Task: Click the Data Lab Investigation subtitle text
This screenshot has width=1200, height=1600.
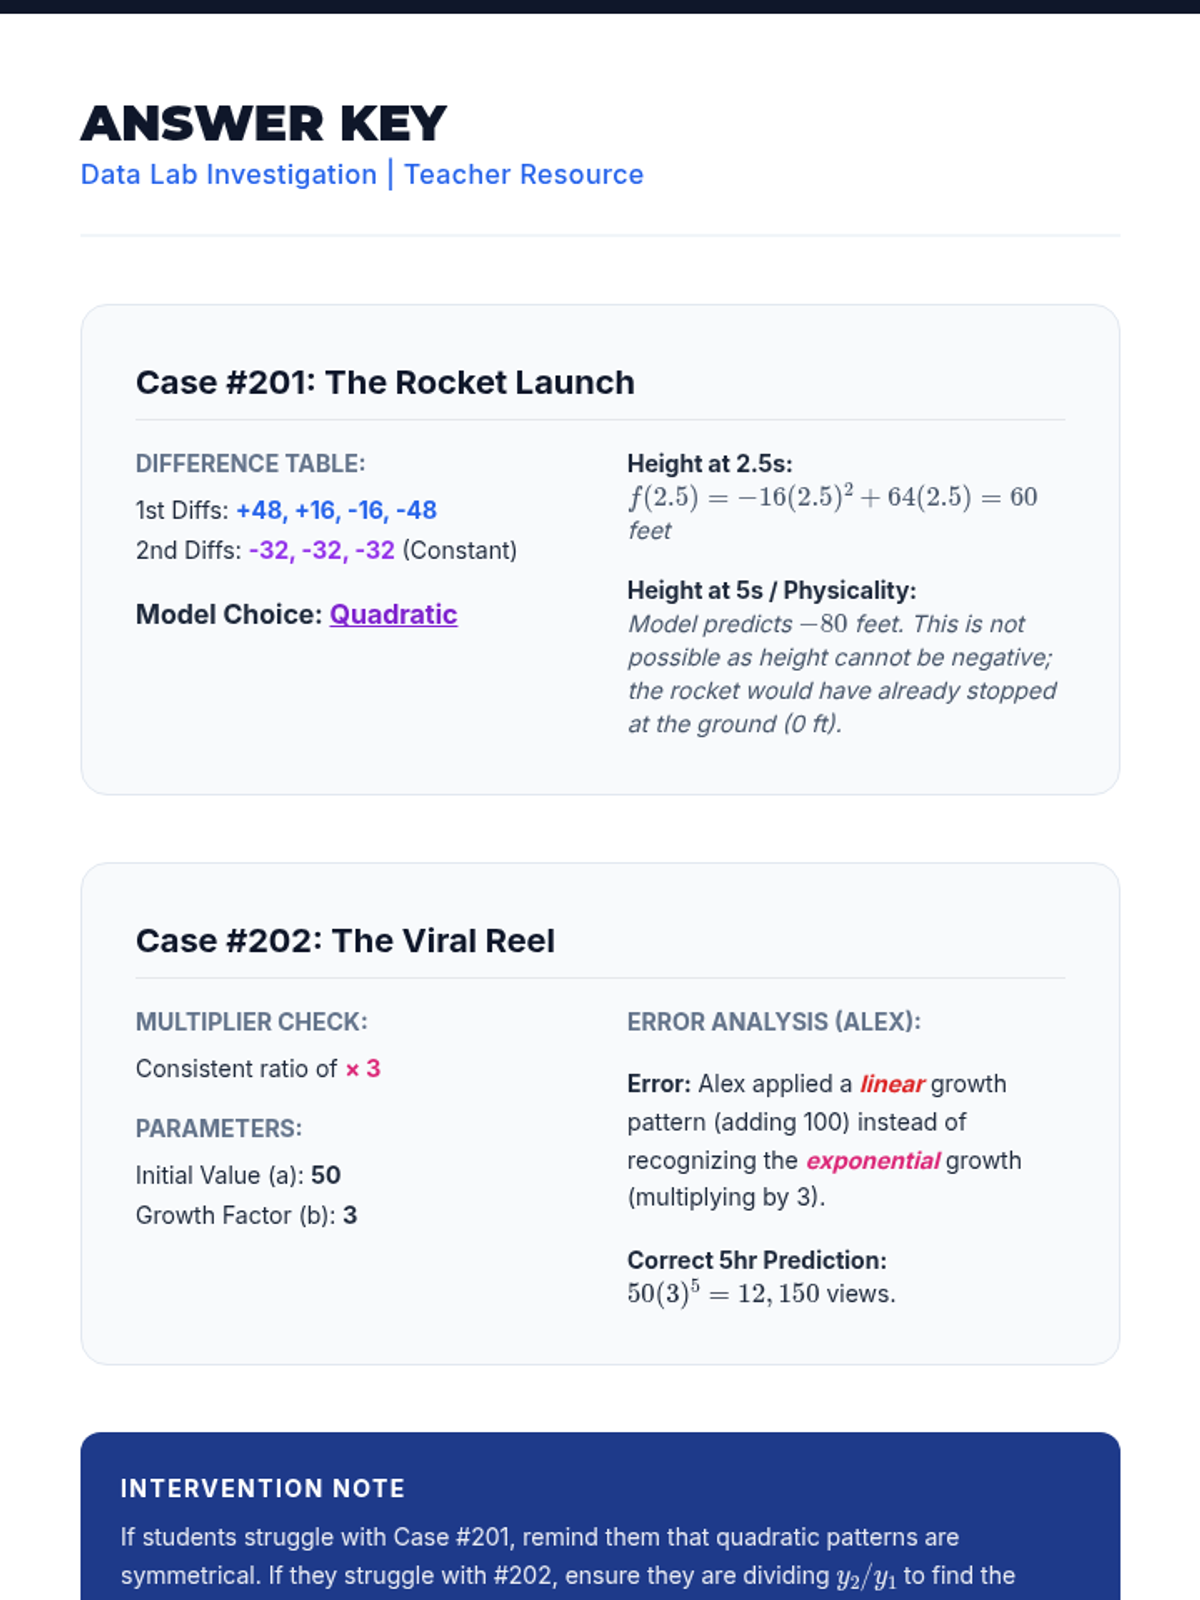Action: point(229,174)
